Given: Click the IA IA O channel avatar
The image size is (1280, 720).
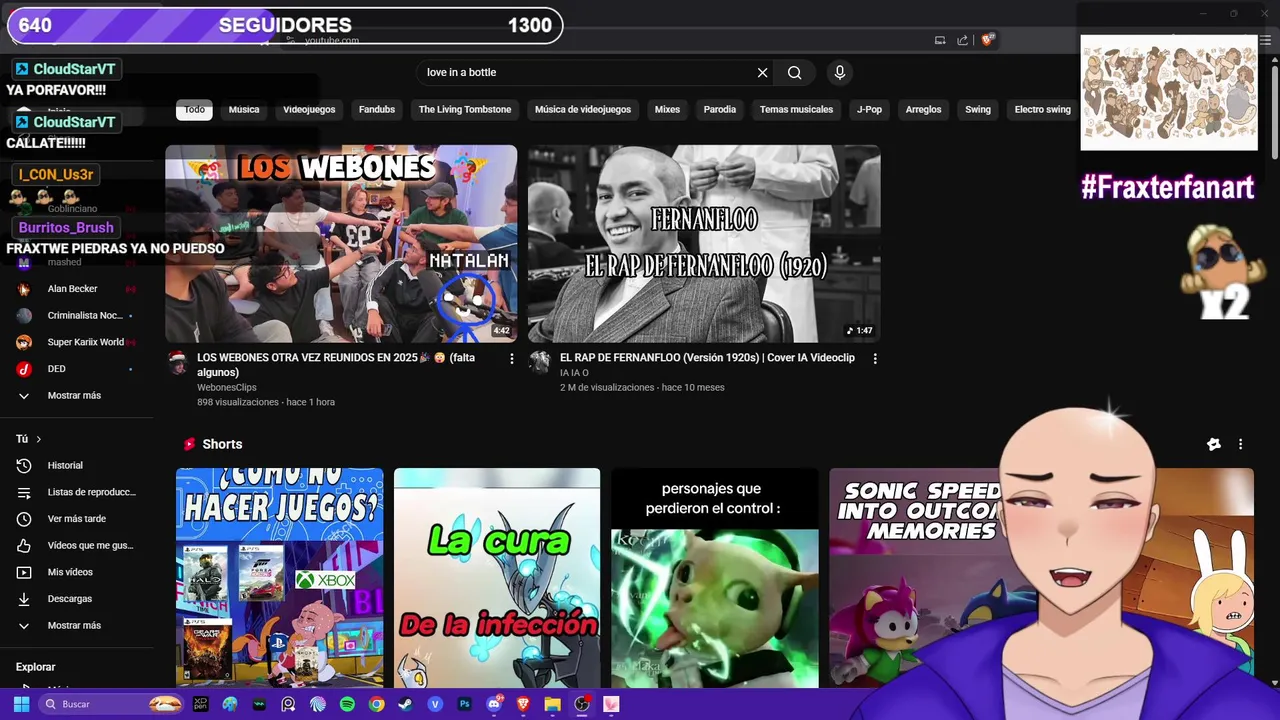Looking at the screenshot, I should tap(540, 362).
